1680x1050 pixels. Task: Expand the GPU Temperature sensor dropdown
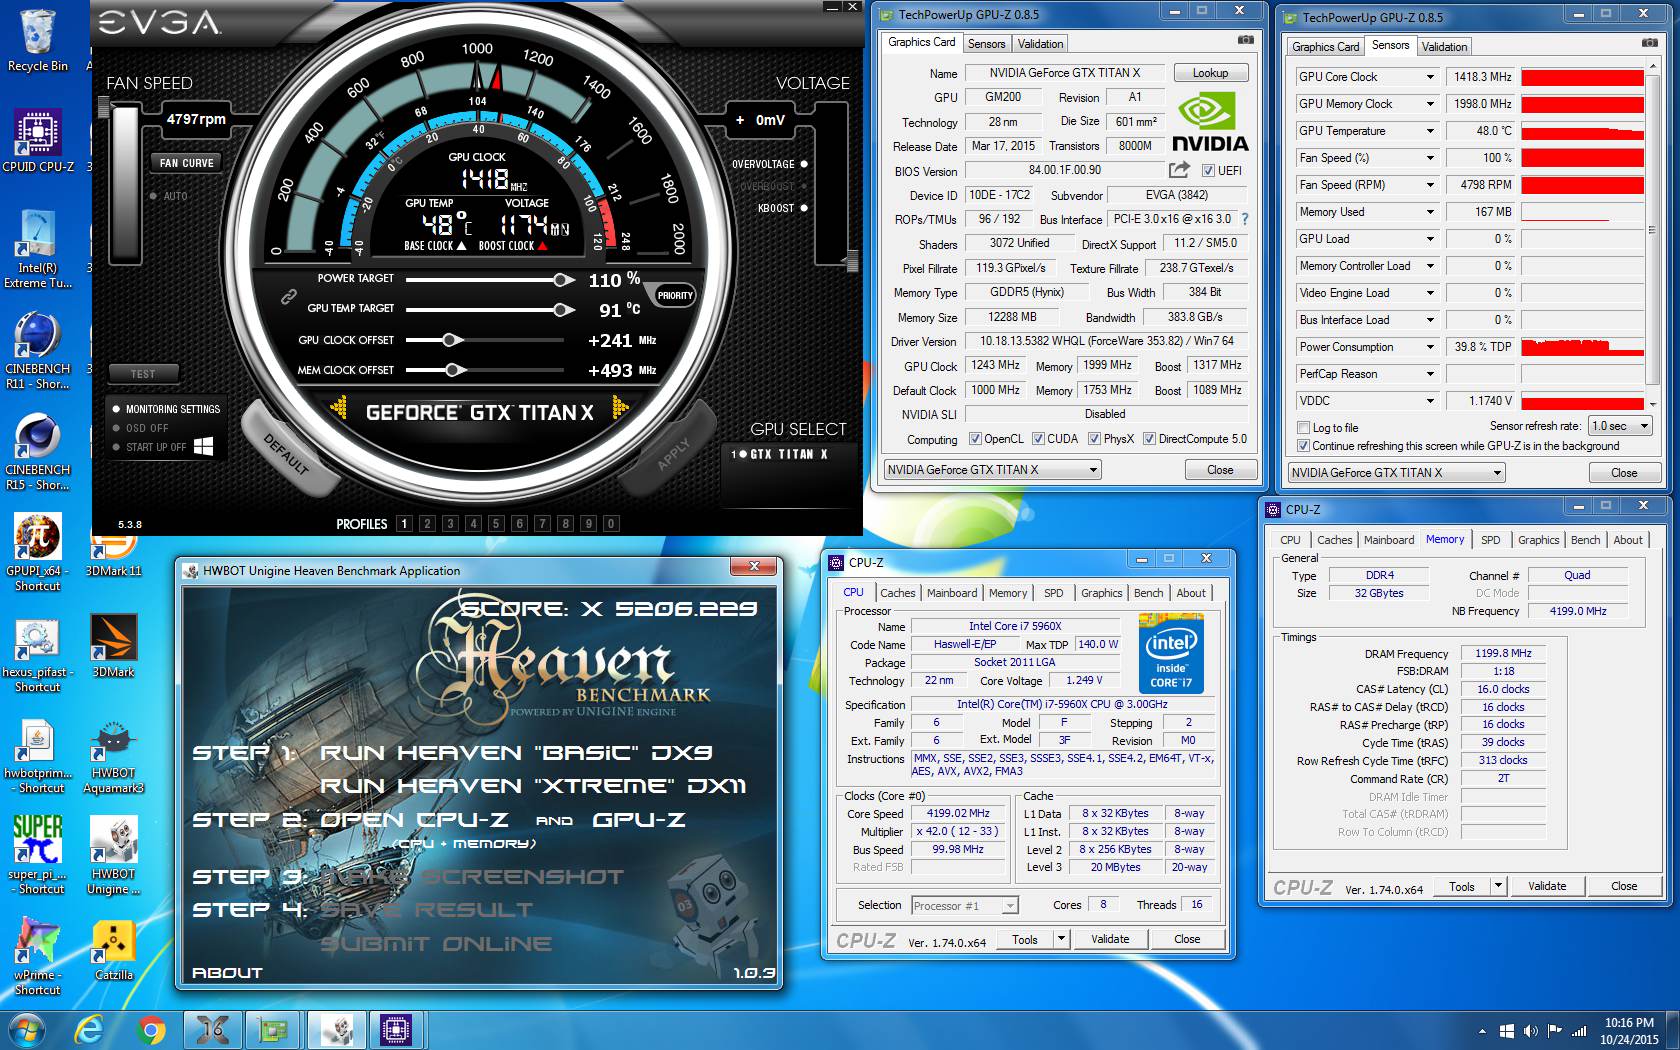pos(1430,131)
